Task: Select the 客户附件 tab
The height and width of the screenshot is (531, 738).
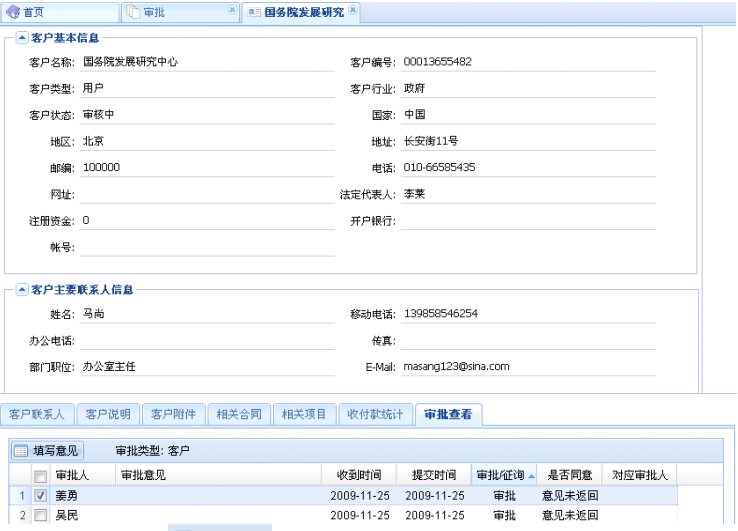Action: (174, 414)
